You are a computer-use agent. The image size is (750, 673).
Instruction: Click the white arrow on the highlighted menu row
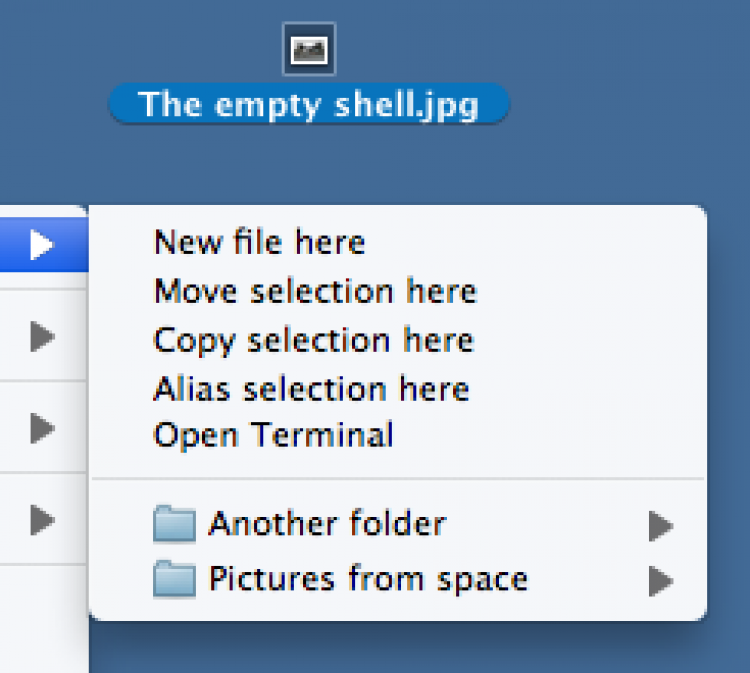click(41, 244)
